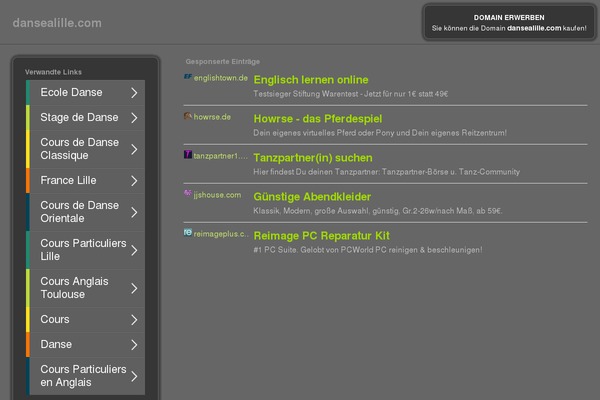Select Cours Particuliers en Anglais
The width and height of the screenshot is (600, 400).
click(85, 376)
